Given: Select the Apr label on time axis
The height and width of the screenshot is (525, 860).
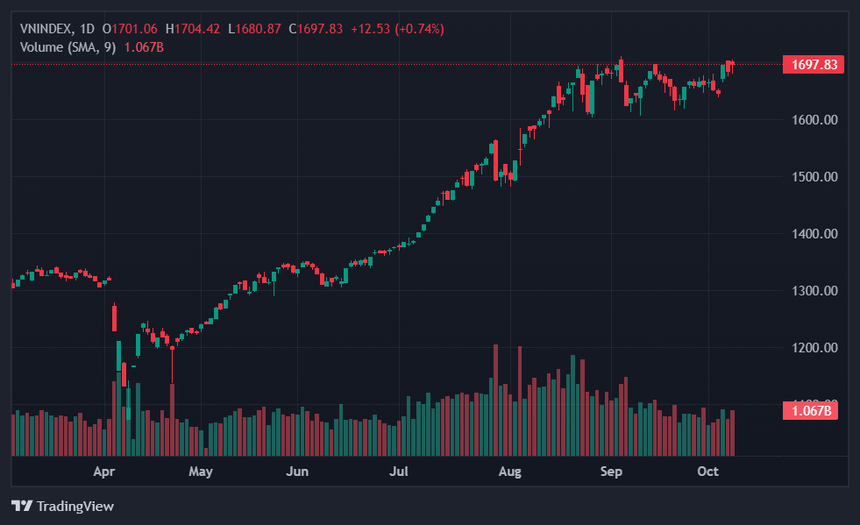Looking at the screenshot, I should click(x=105, y=470).
